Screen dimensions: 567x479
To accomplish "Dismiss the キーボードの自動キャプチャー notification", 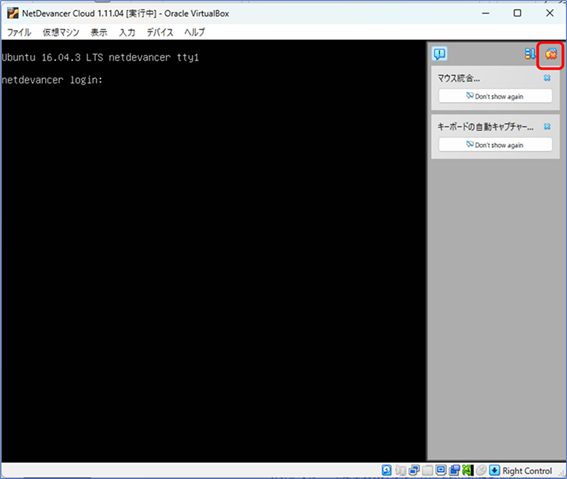I will tap(547, 127).
